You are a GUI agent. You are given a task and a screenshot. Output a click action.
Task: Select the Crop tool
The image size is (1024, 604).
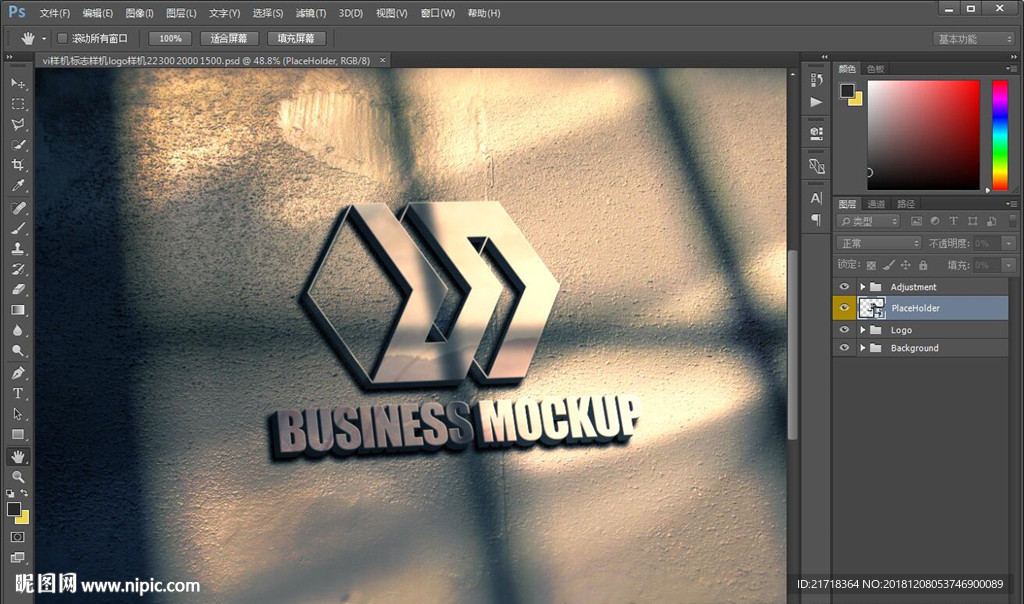pos(18,165)
